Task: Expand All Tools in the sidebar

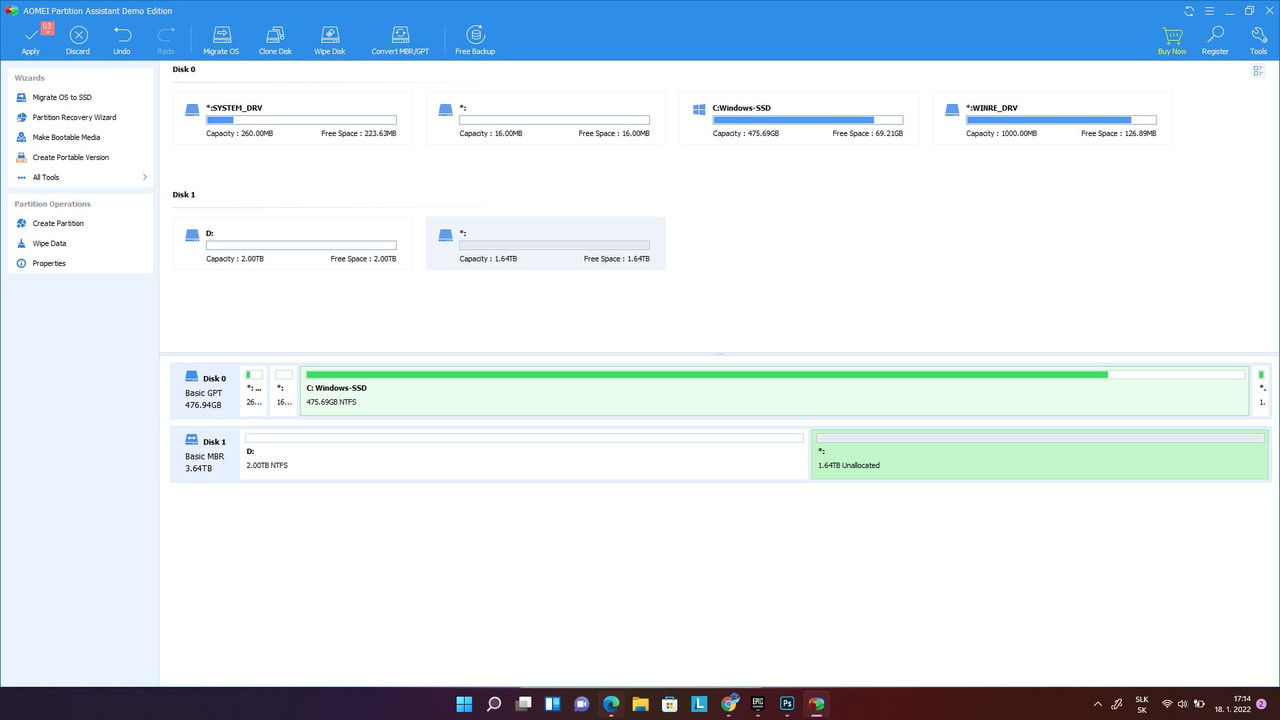Action: pos(81,177)
